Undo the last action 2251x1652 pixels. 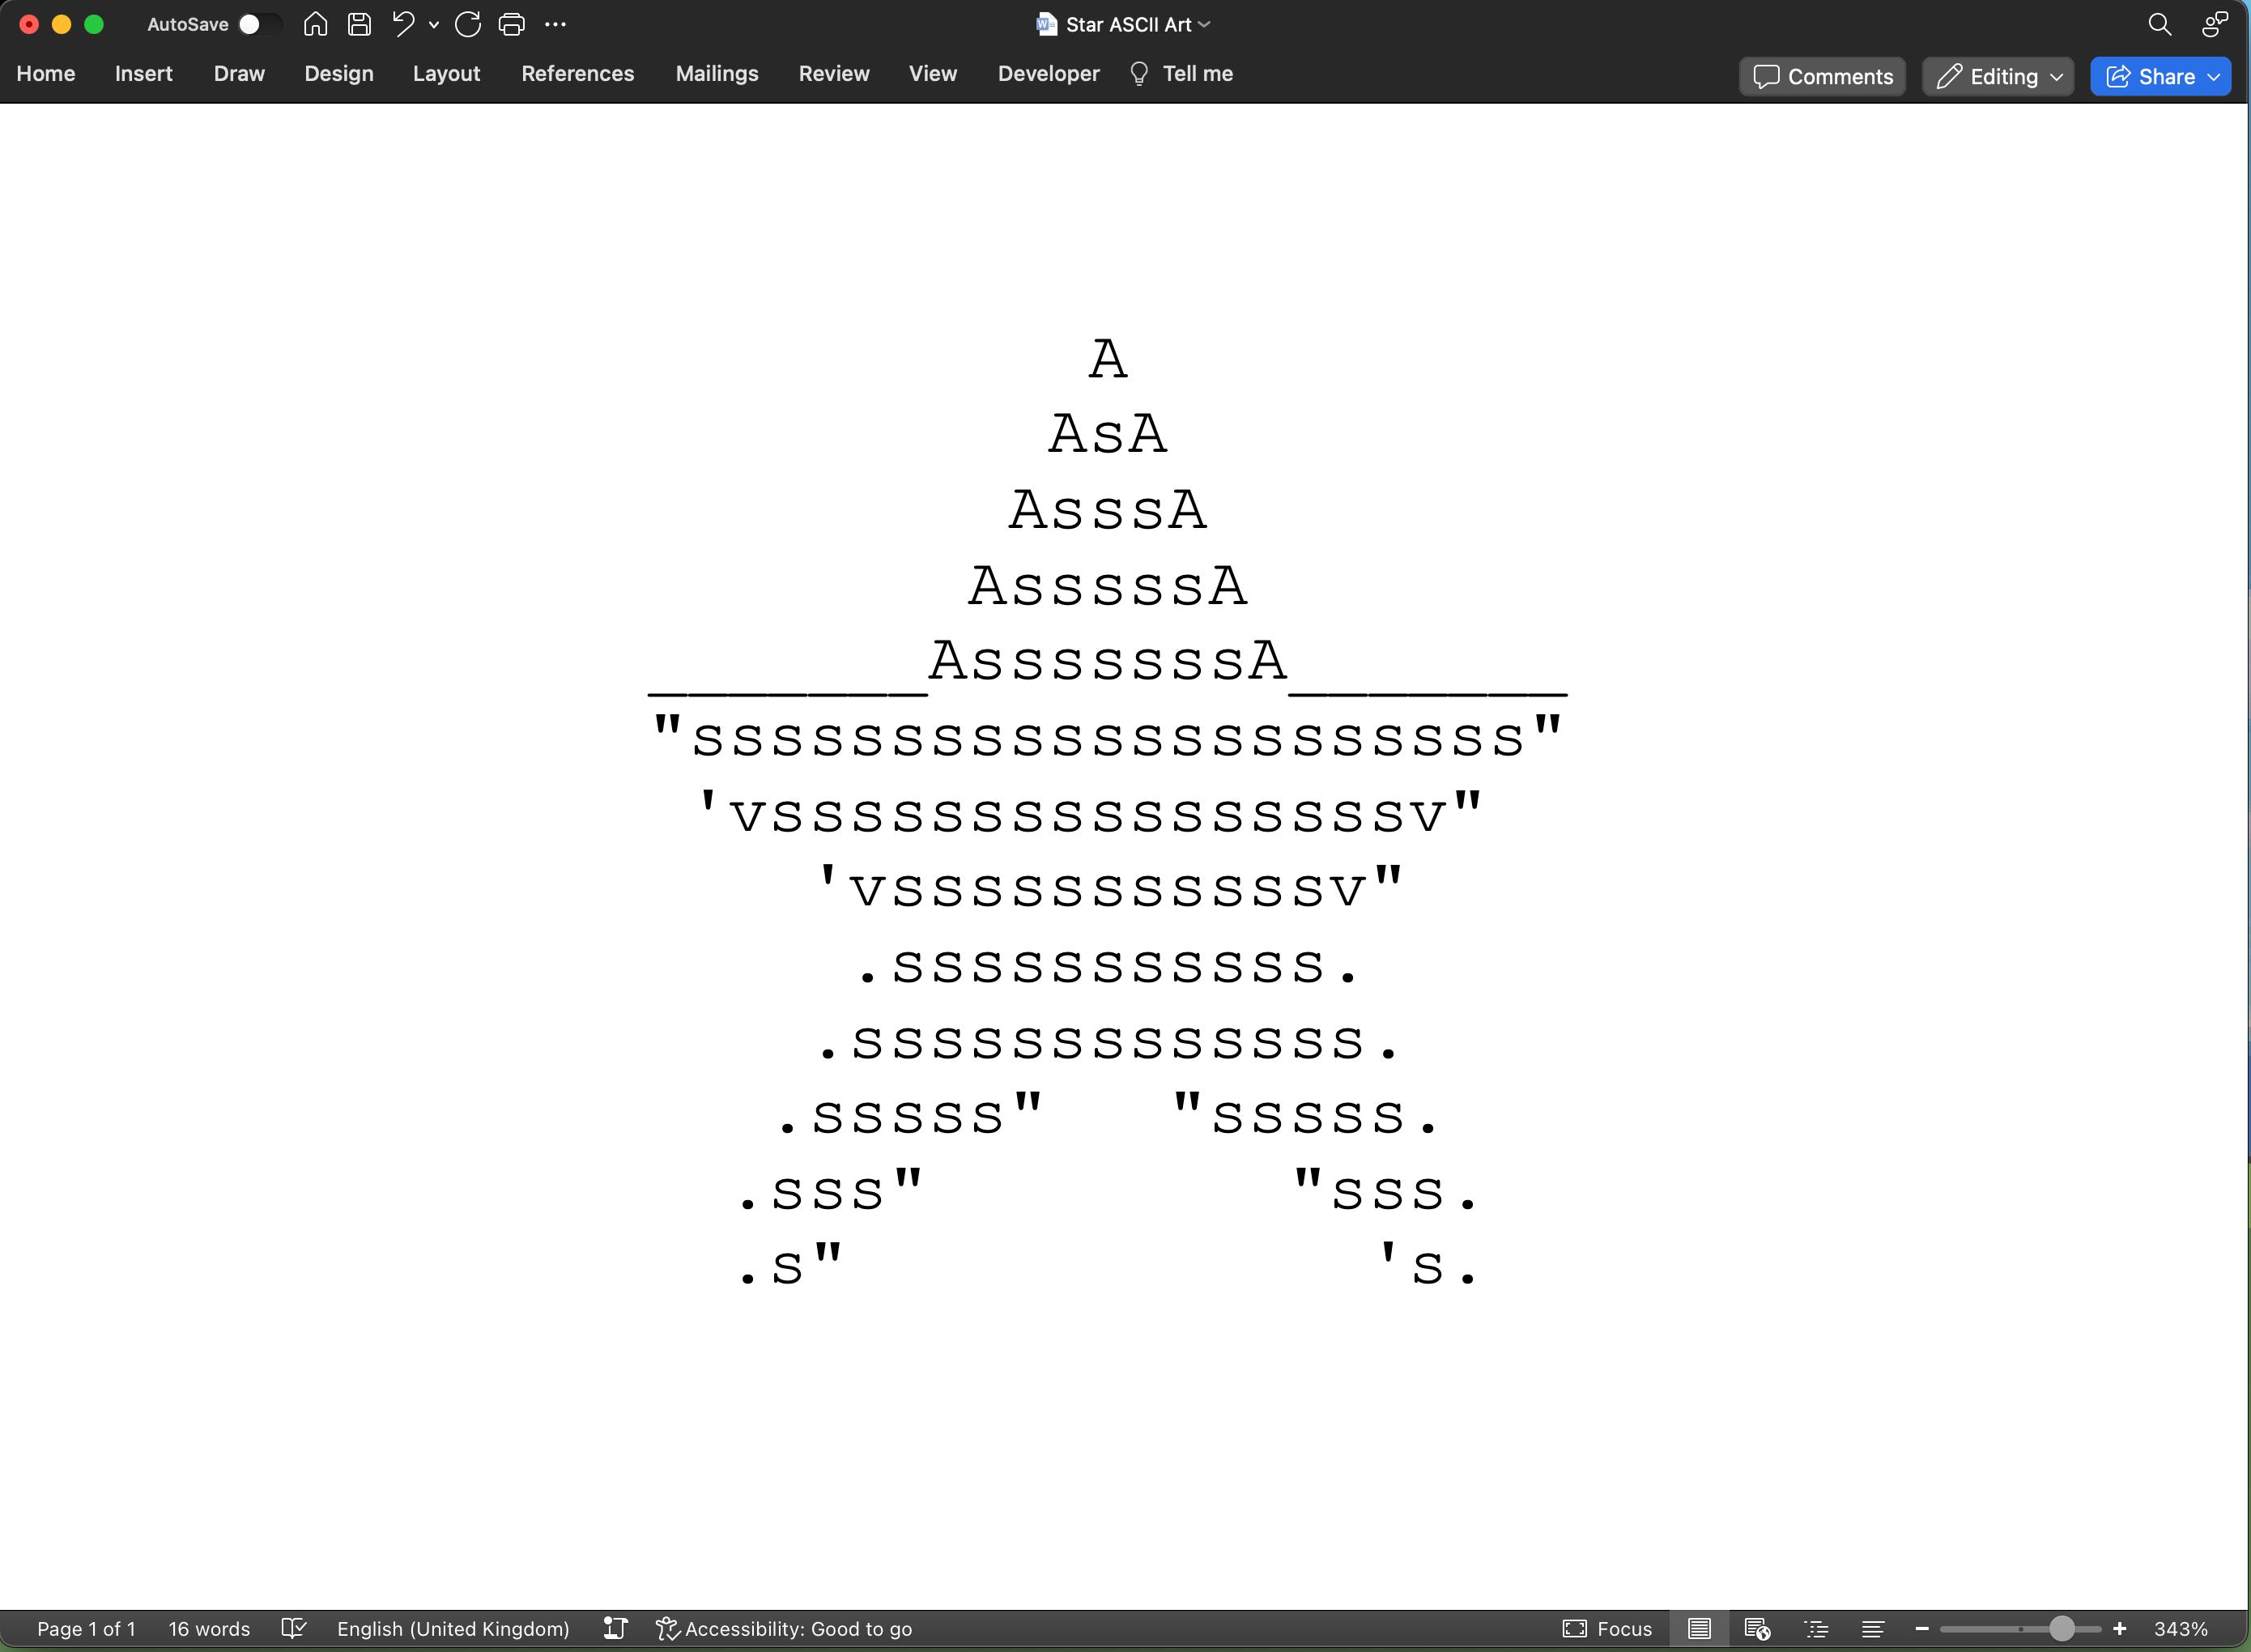coord(404,24)
